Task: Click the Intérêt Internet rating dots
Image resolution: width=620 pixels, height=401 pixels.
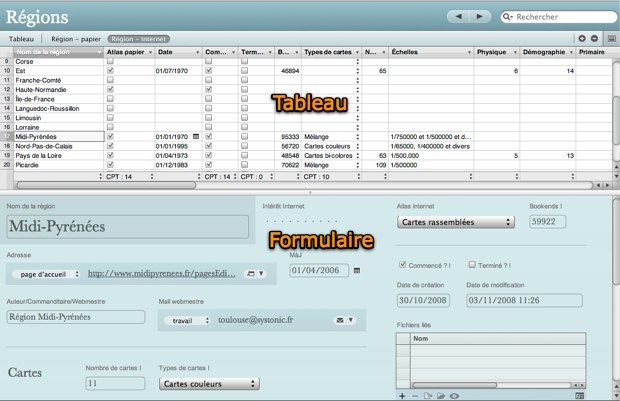Action: pos(302,221)
